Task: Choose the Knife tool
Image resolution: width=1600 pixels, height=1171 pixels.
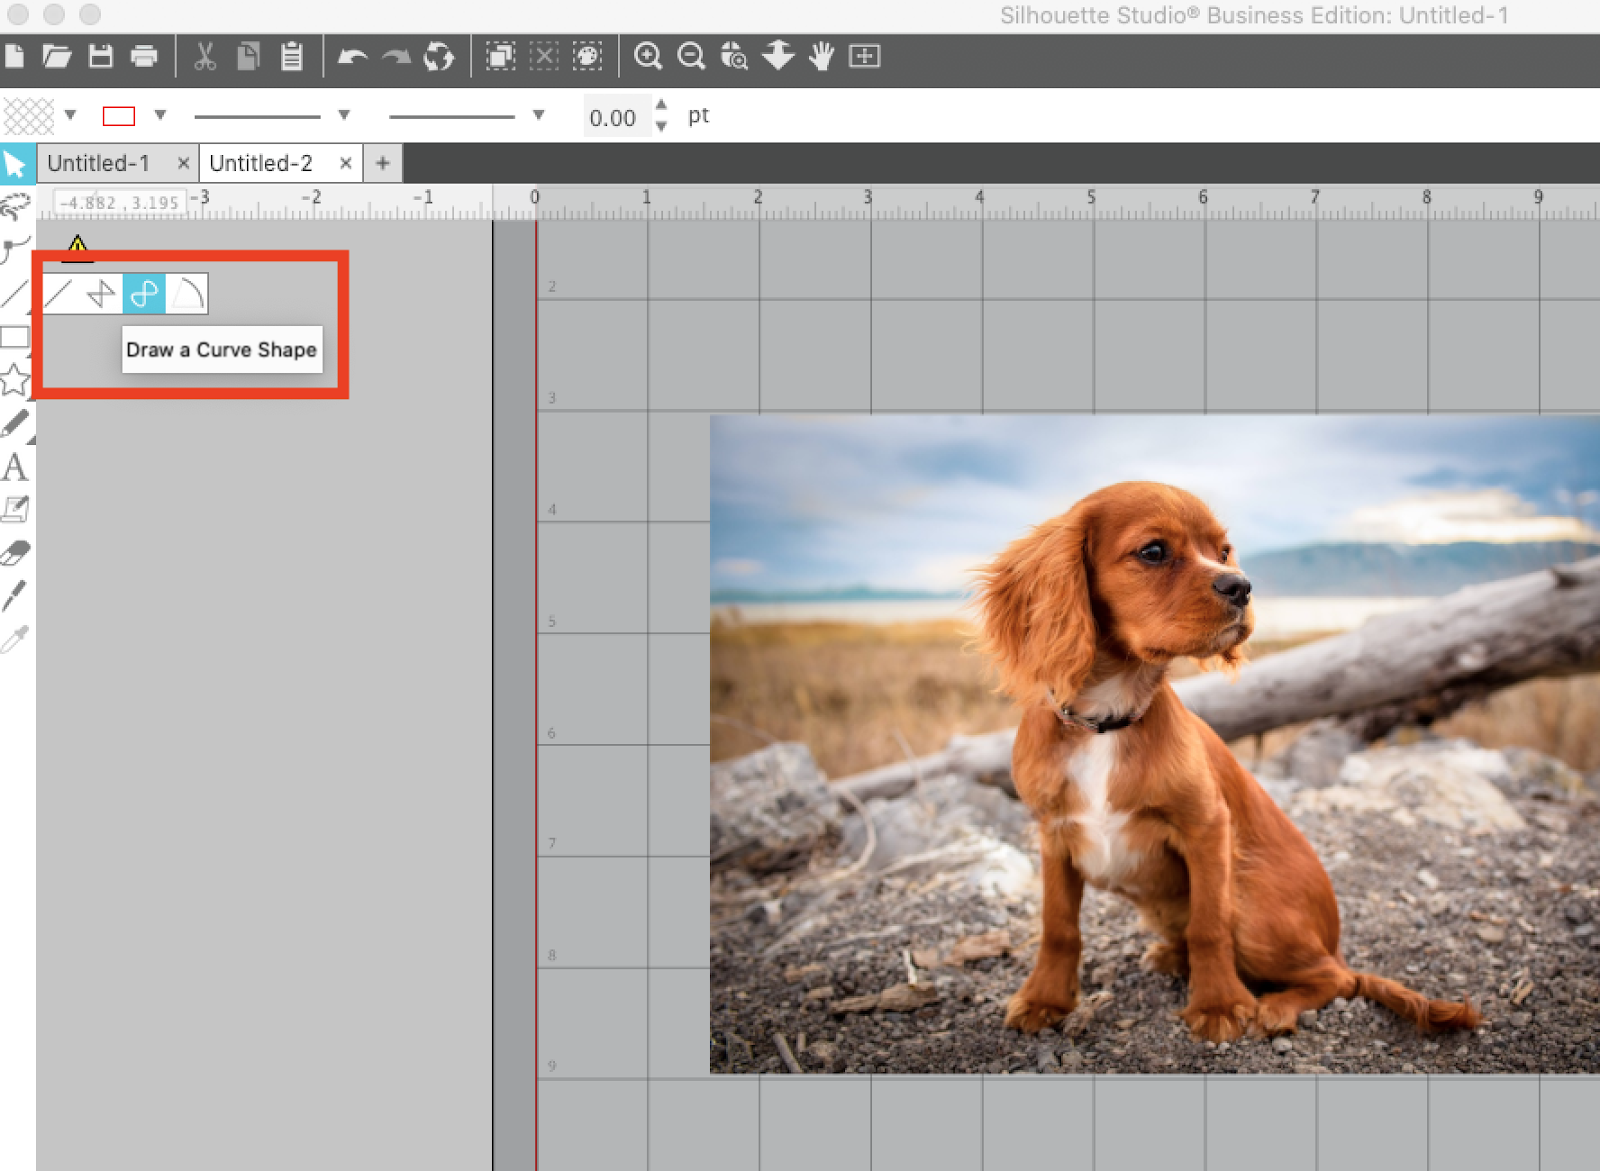Action: click(14, 594)
